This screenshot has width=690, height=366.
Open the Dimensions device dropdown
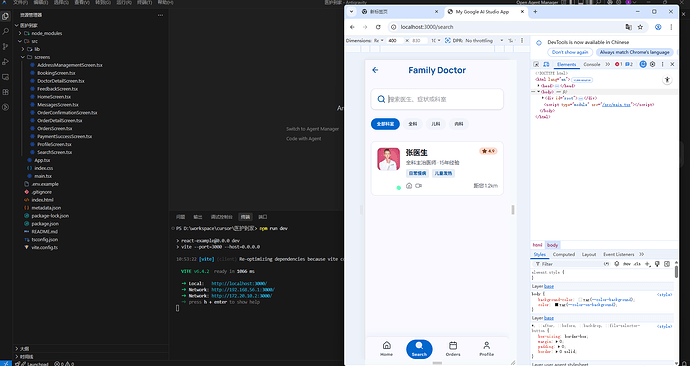click(x=379, y=40)
